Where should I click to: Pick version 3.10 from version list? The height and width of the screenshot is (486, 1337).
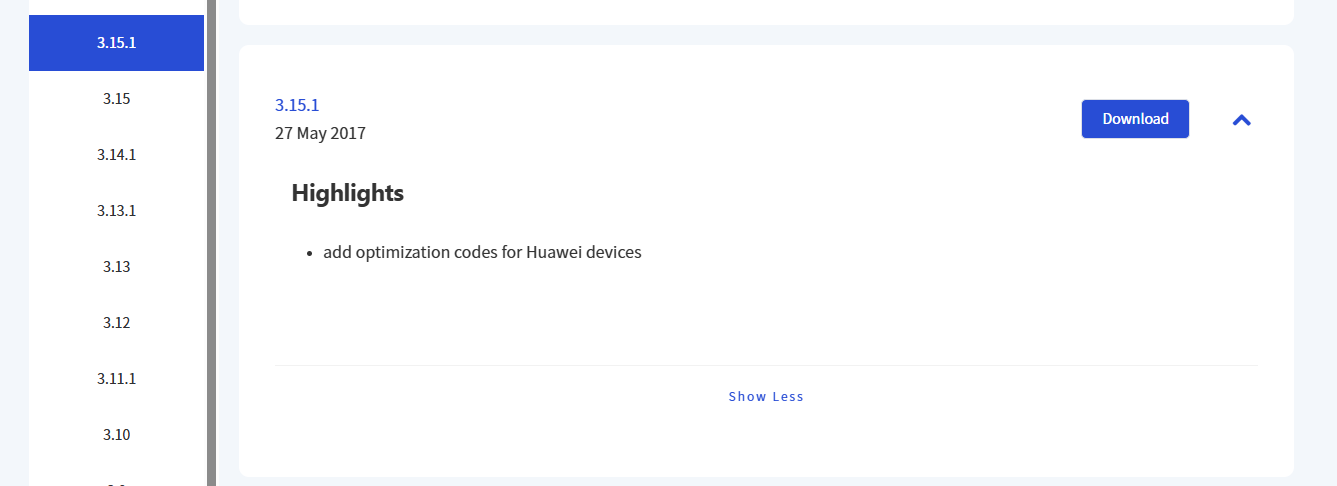click(116, 435)
